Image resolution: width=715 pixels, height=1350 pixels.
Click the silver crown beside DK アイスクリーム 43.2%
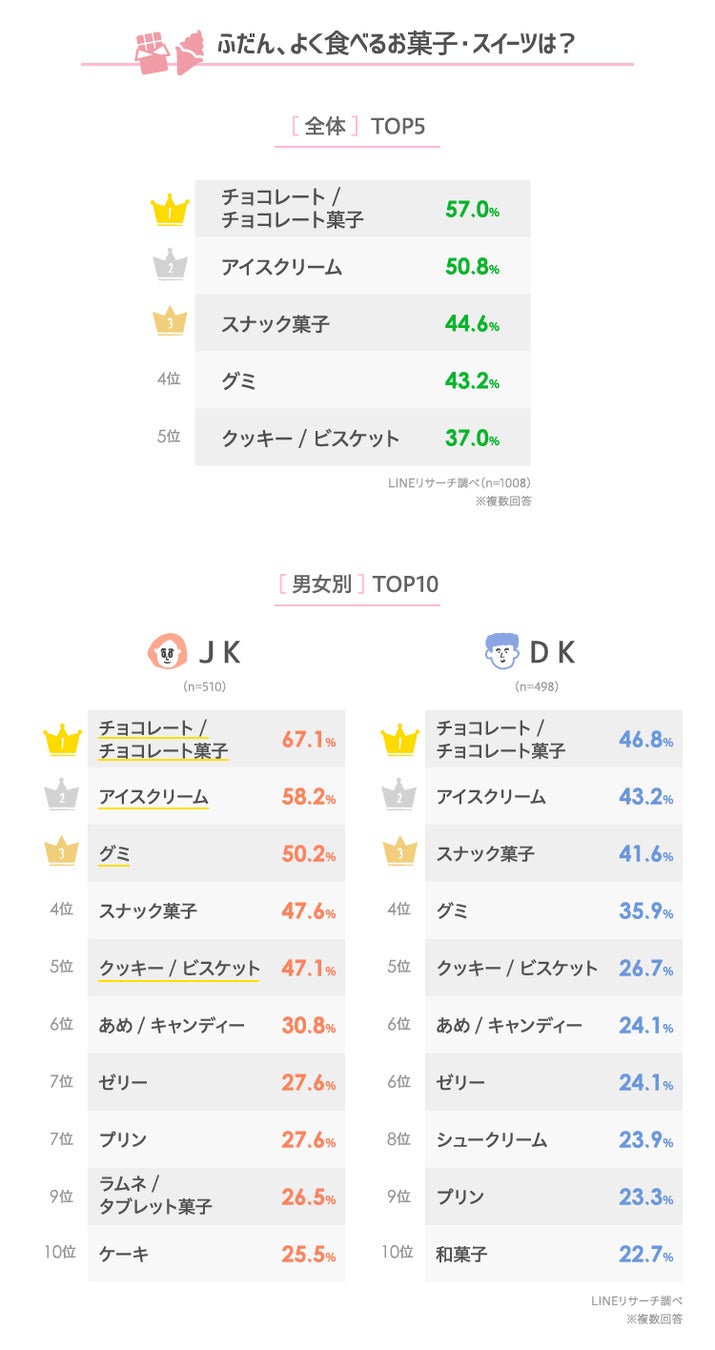point(400,797)
